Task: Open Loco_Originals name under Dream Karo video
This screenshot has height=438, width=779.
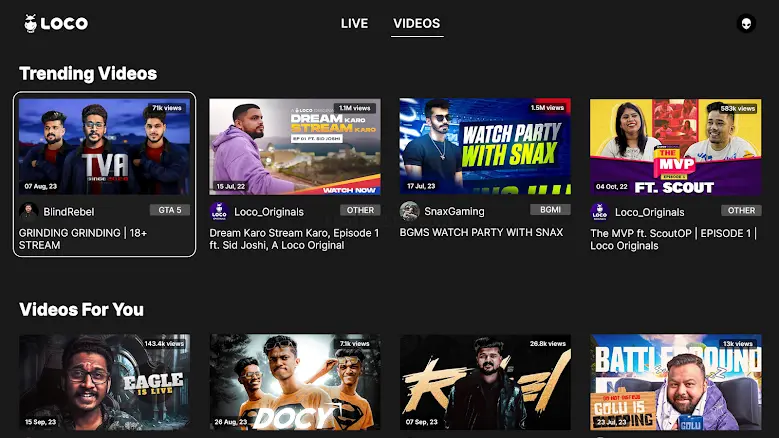Action: click(x=269, y=212)
